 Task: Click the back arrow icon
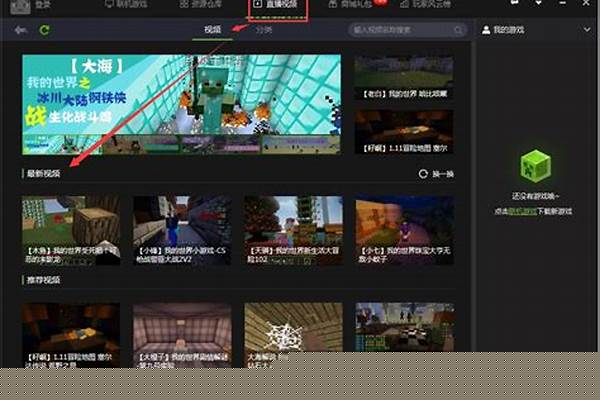click(x=21, y=31)
